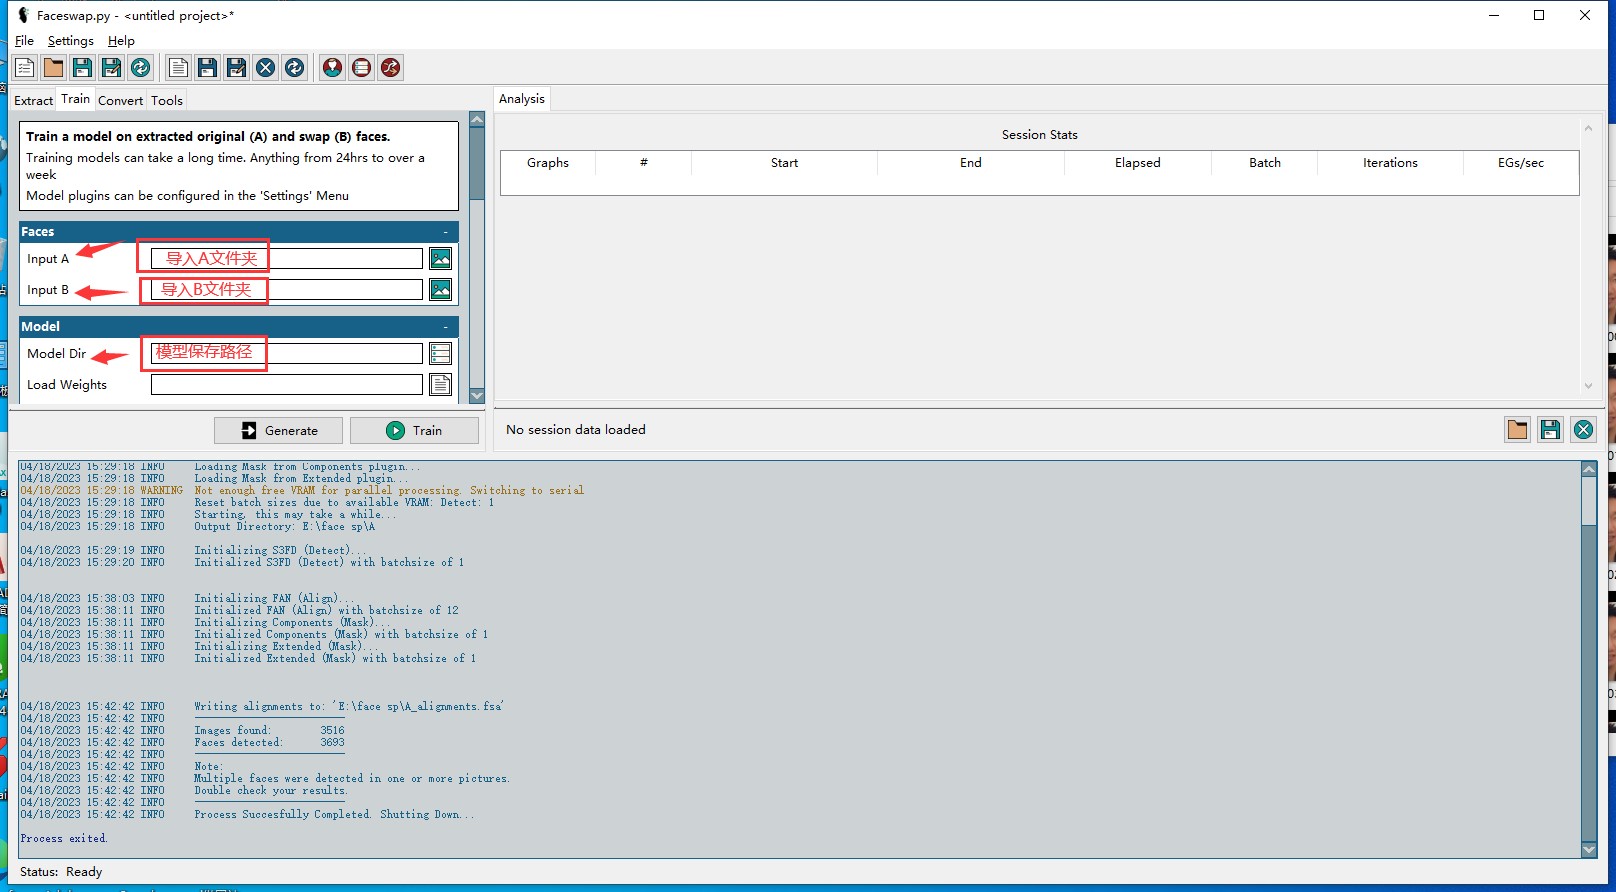Open project folder icon in toolbar
Image resolution: width=1616 pixels, height=892 pixels.
pyautogui.click(x=54, y=67)
